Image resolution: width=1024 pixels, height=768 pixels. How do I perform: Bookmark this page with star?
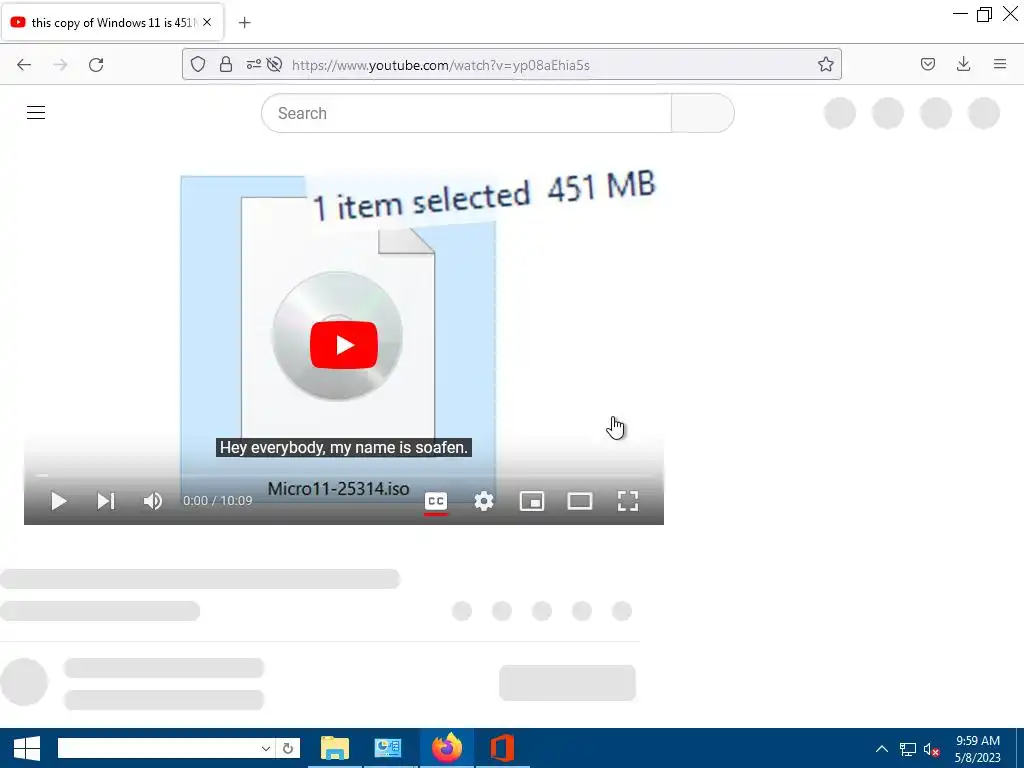point(825,64)
